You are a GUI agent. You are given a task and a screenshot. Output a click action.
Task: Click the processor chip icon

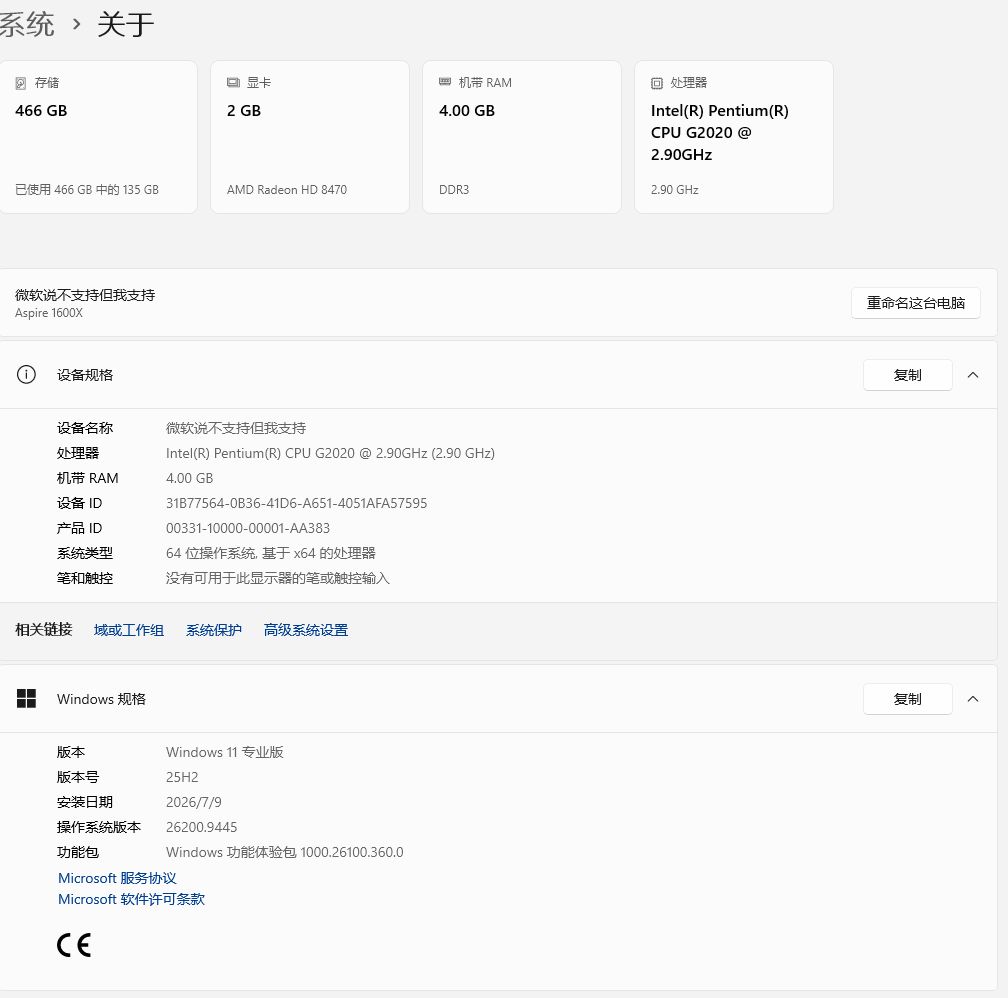(656, 83)
